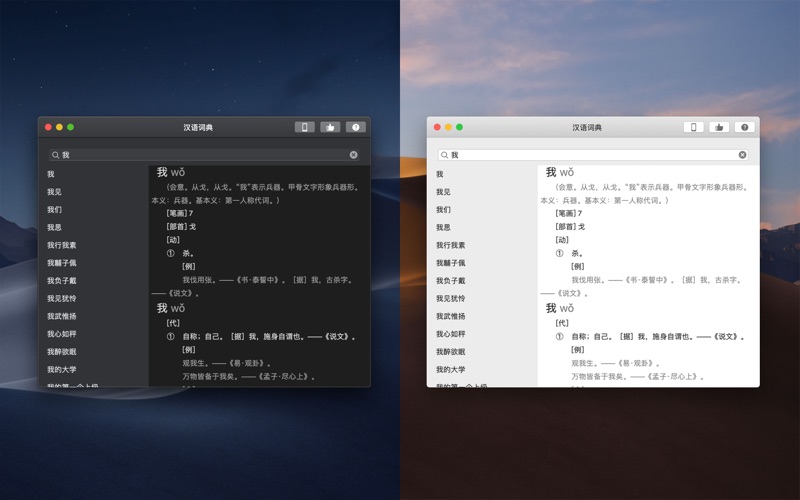Viewport: 800px width, 500px height.
Task: Click [代] label in light window definition
Action: [x=562, y=323]
